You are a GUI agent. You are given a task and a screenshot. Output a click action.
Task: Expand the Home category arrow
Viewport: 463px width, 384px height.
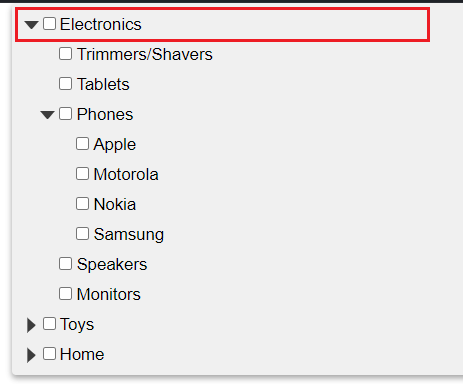31,355
